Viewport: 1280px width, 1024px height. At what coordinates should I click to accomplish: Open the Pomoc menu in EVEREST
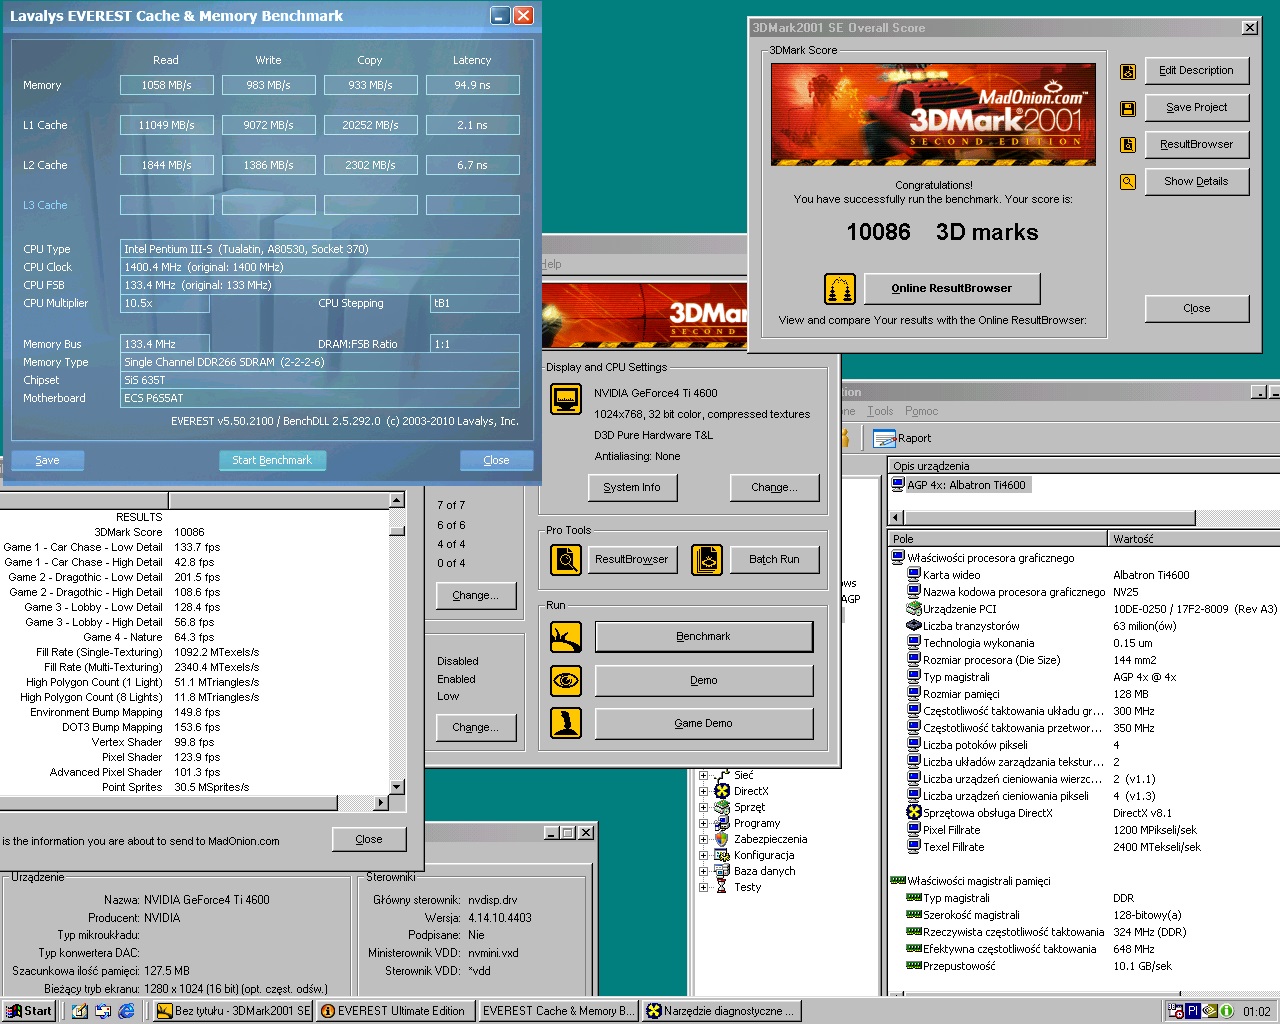point(921,411)
